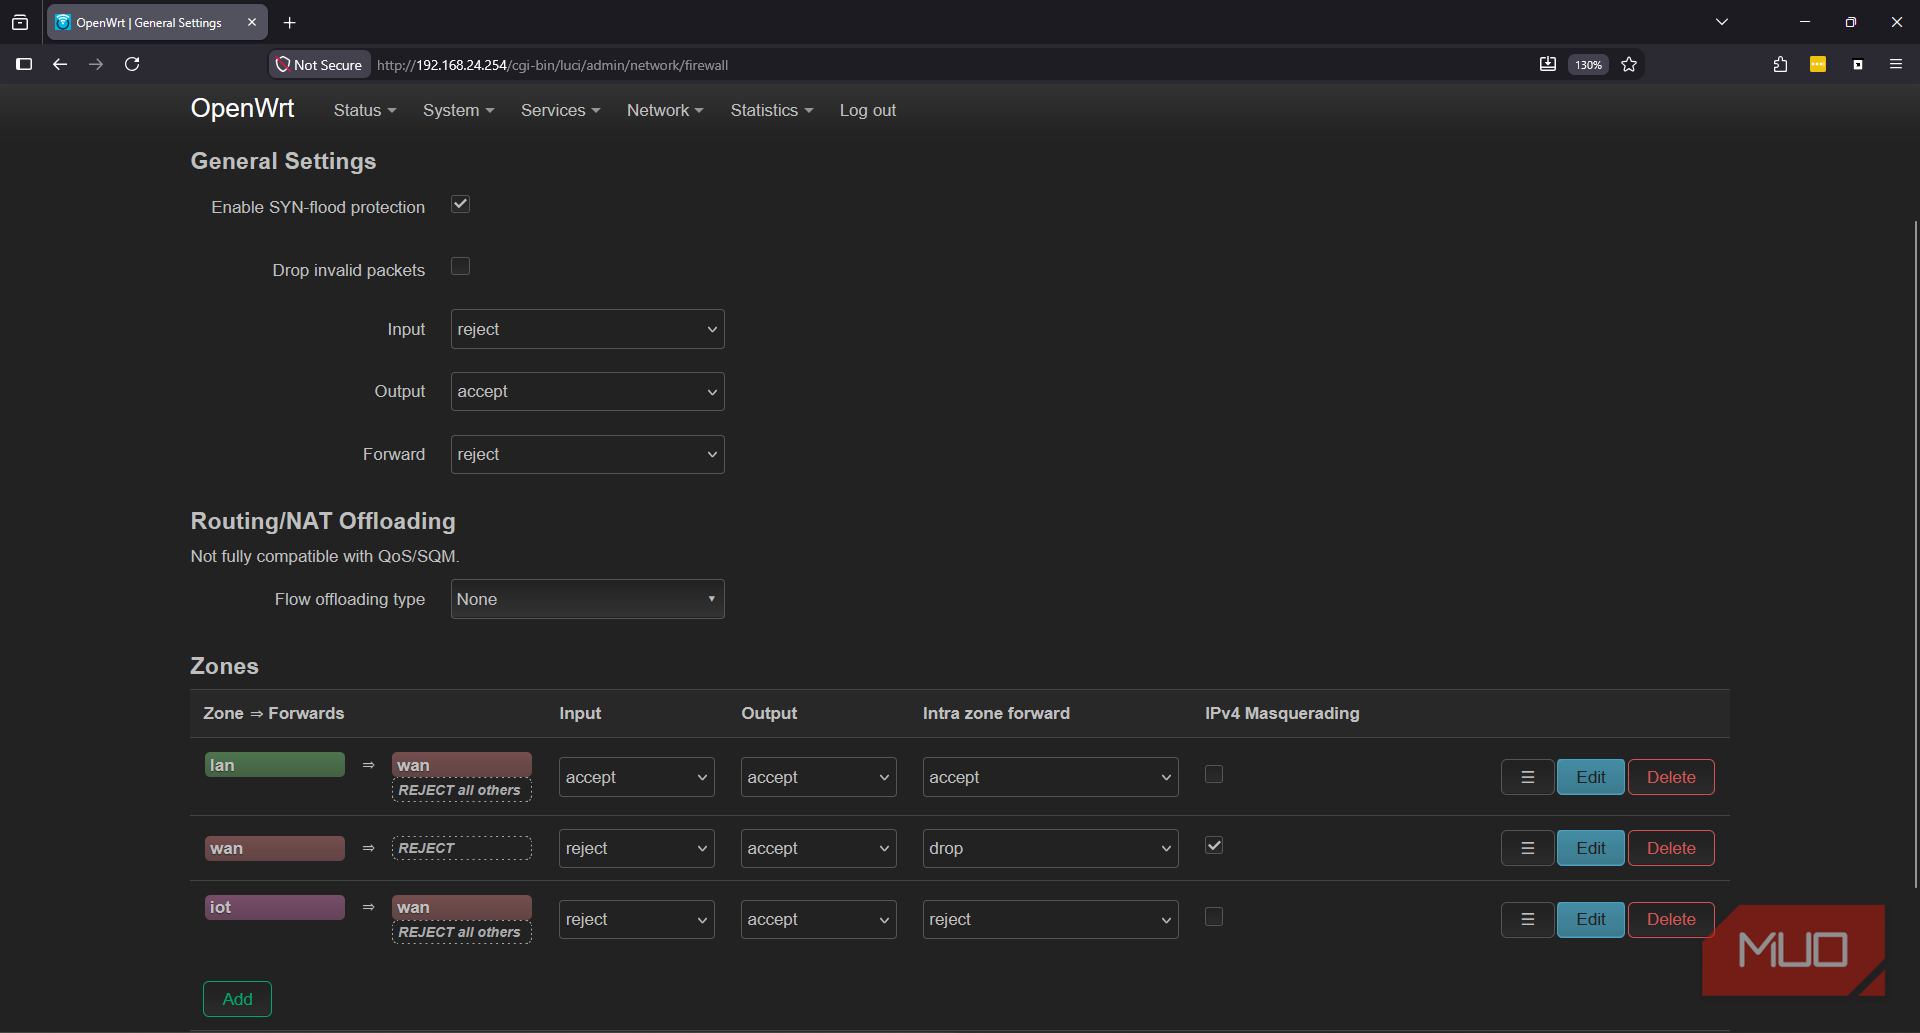Click the reorder handle for iot zone

coord(1528,919)
